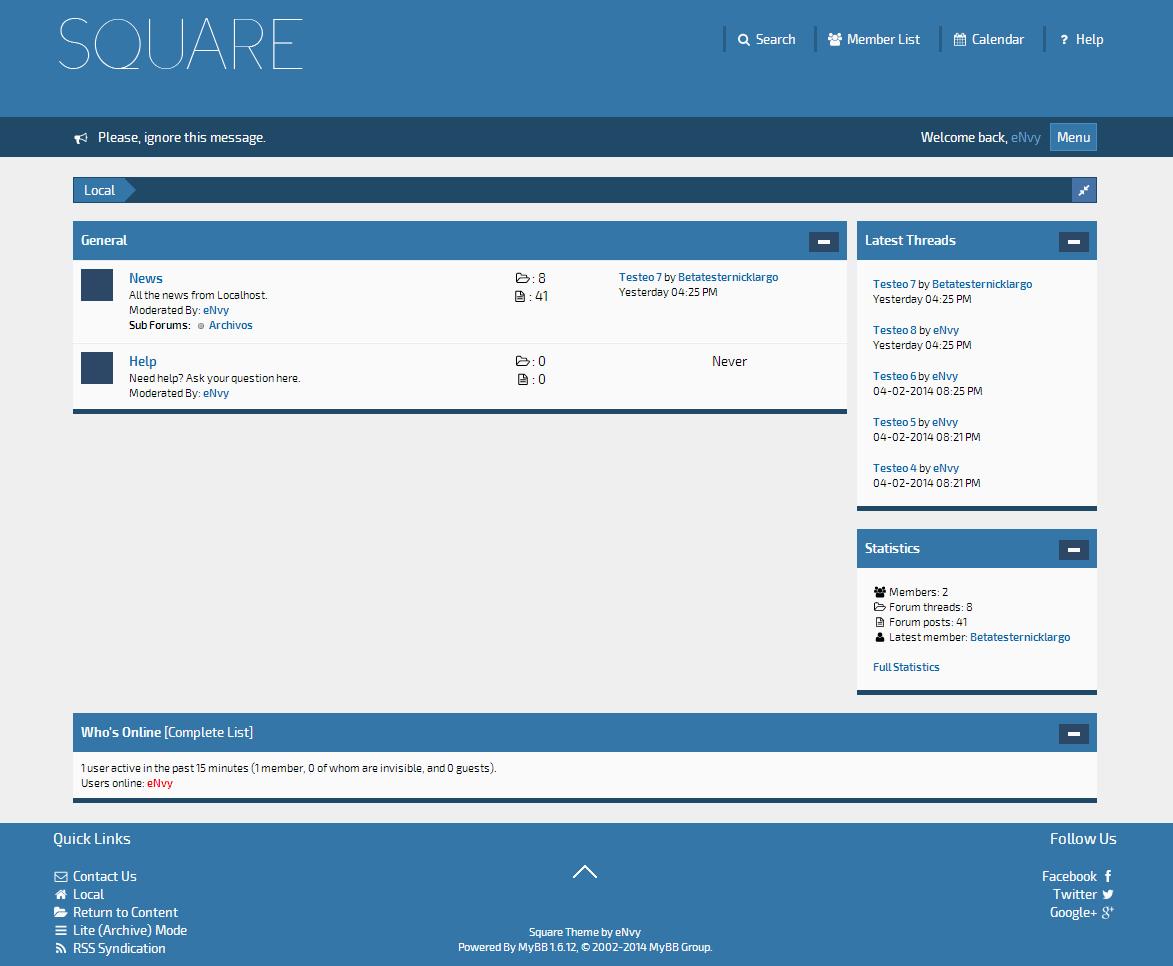Open Full Statistics
This screenshot has height=966, width=1173.
pos(906,667)
